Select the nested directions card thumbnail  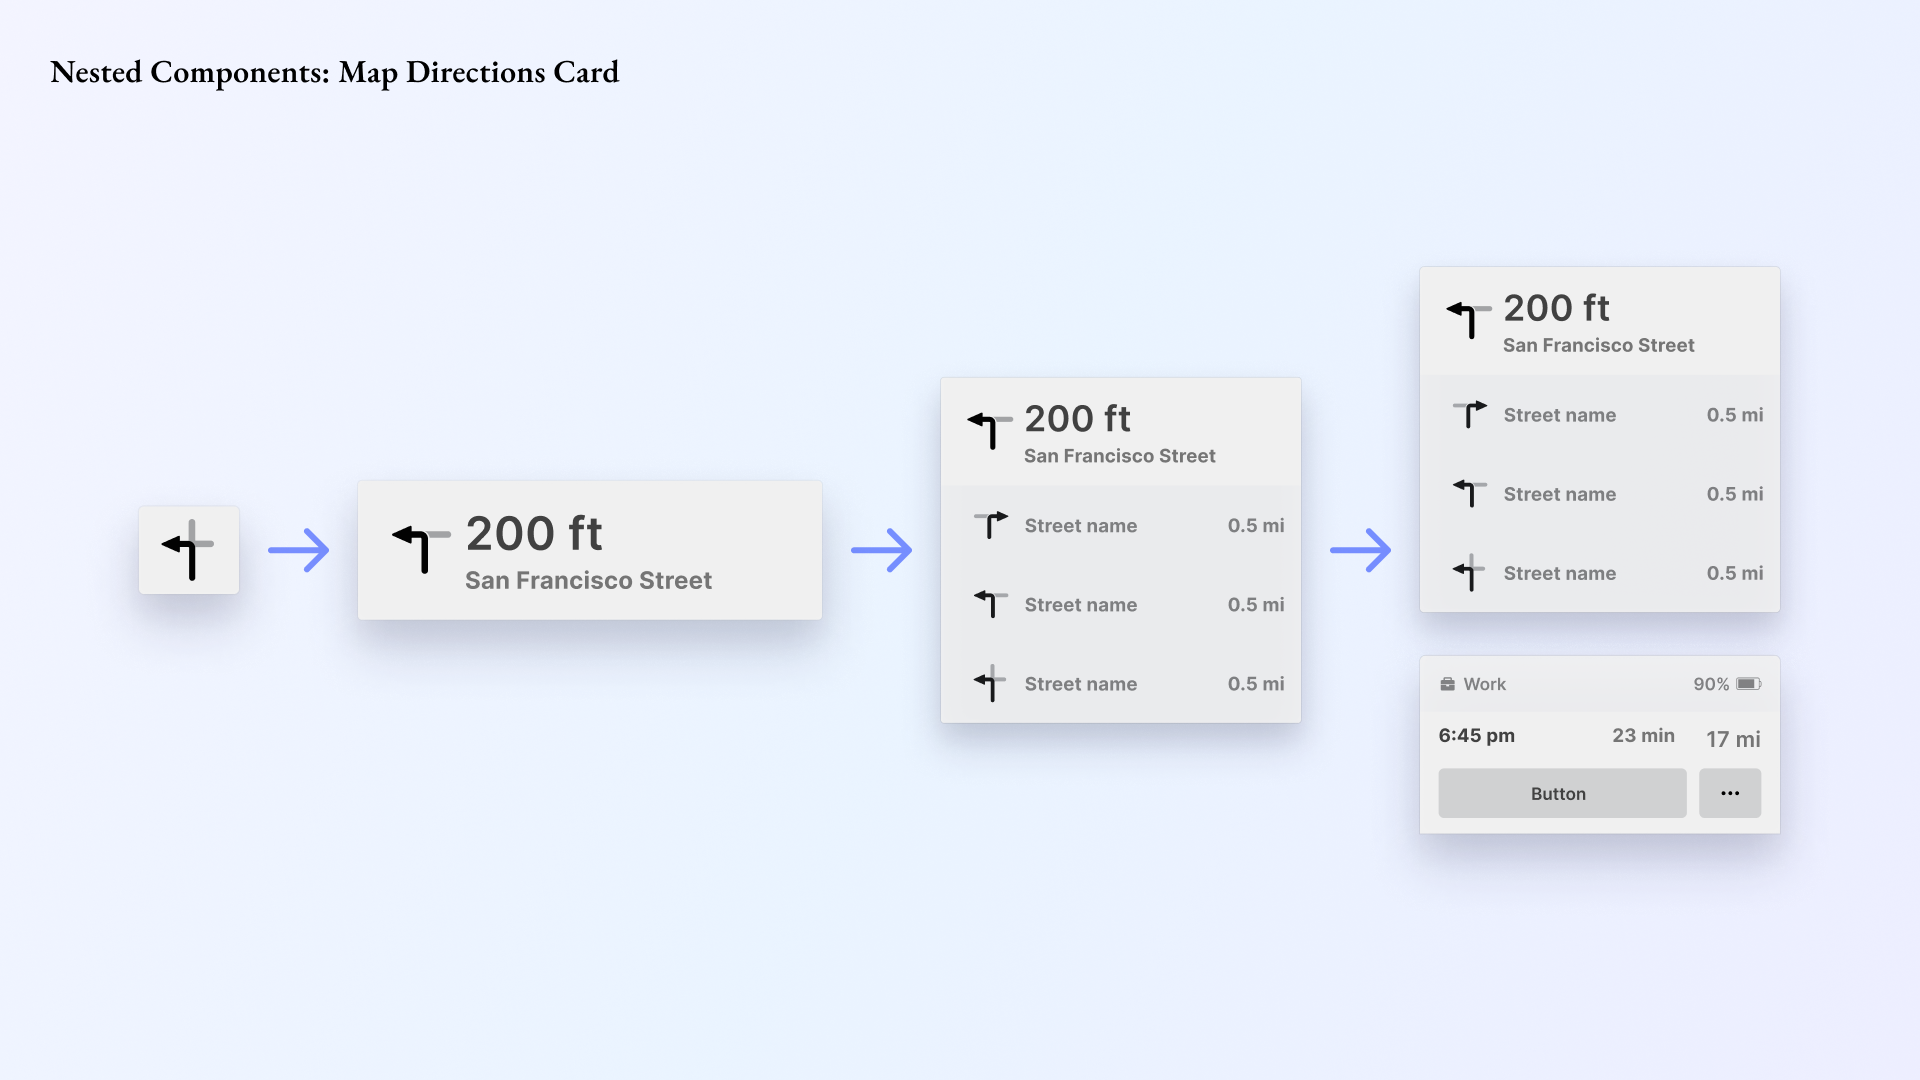[x=189, y=549]
